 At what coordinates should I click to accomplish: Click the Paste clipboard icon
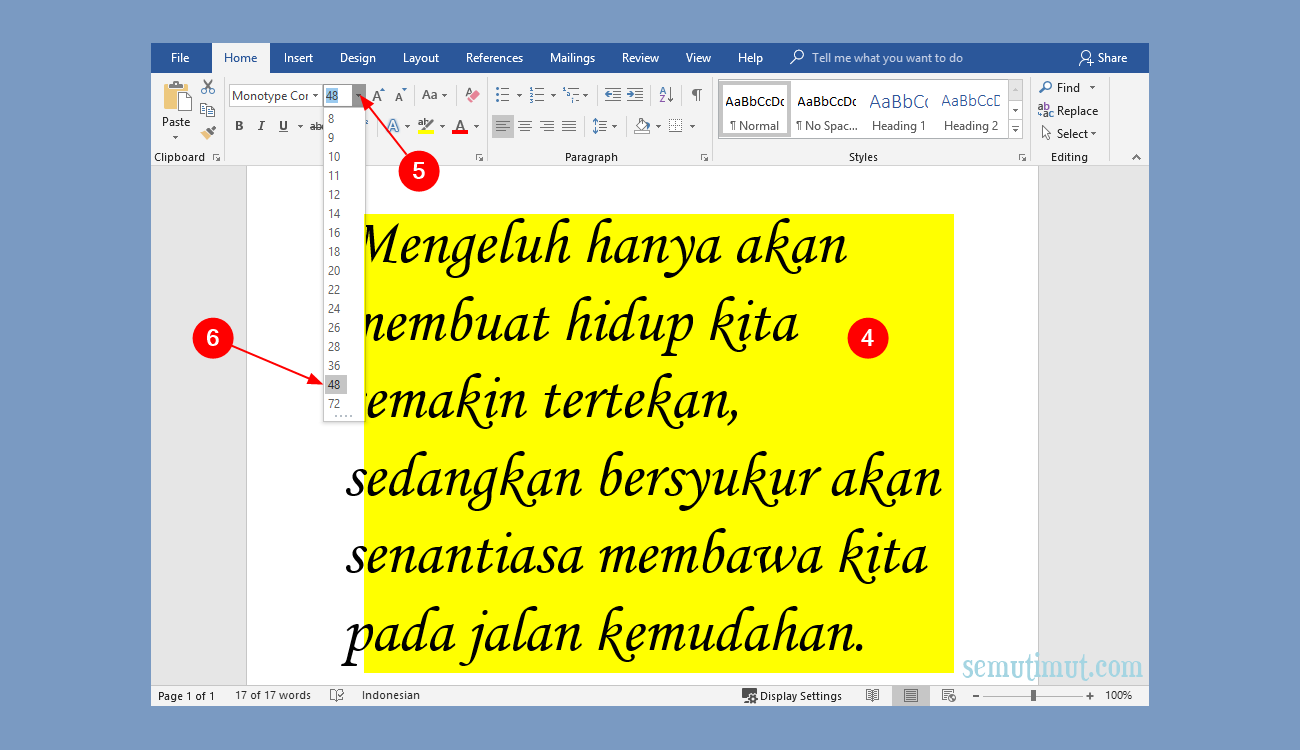click(176, 97)
